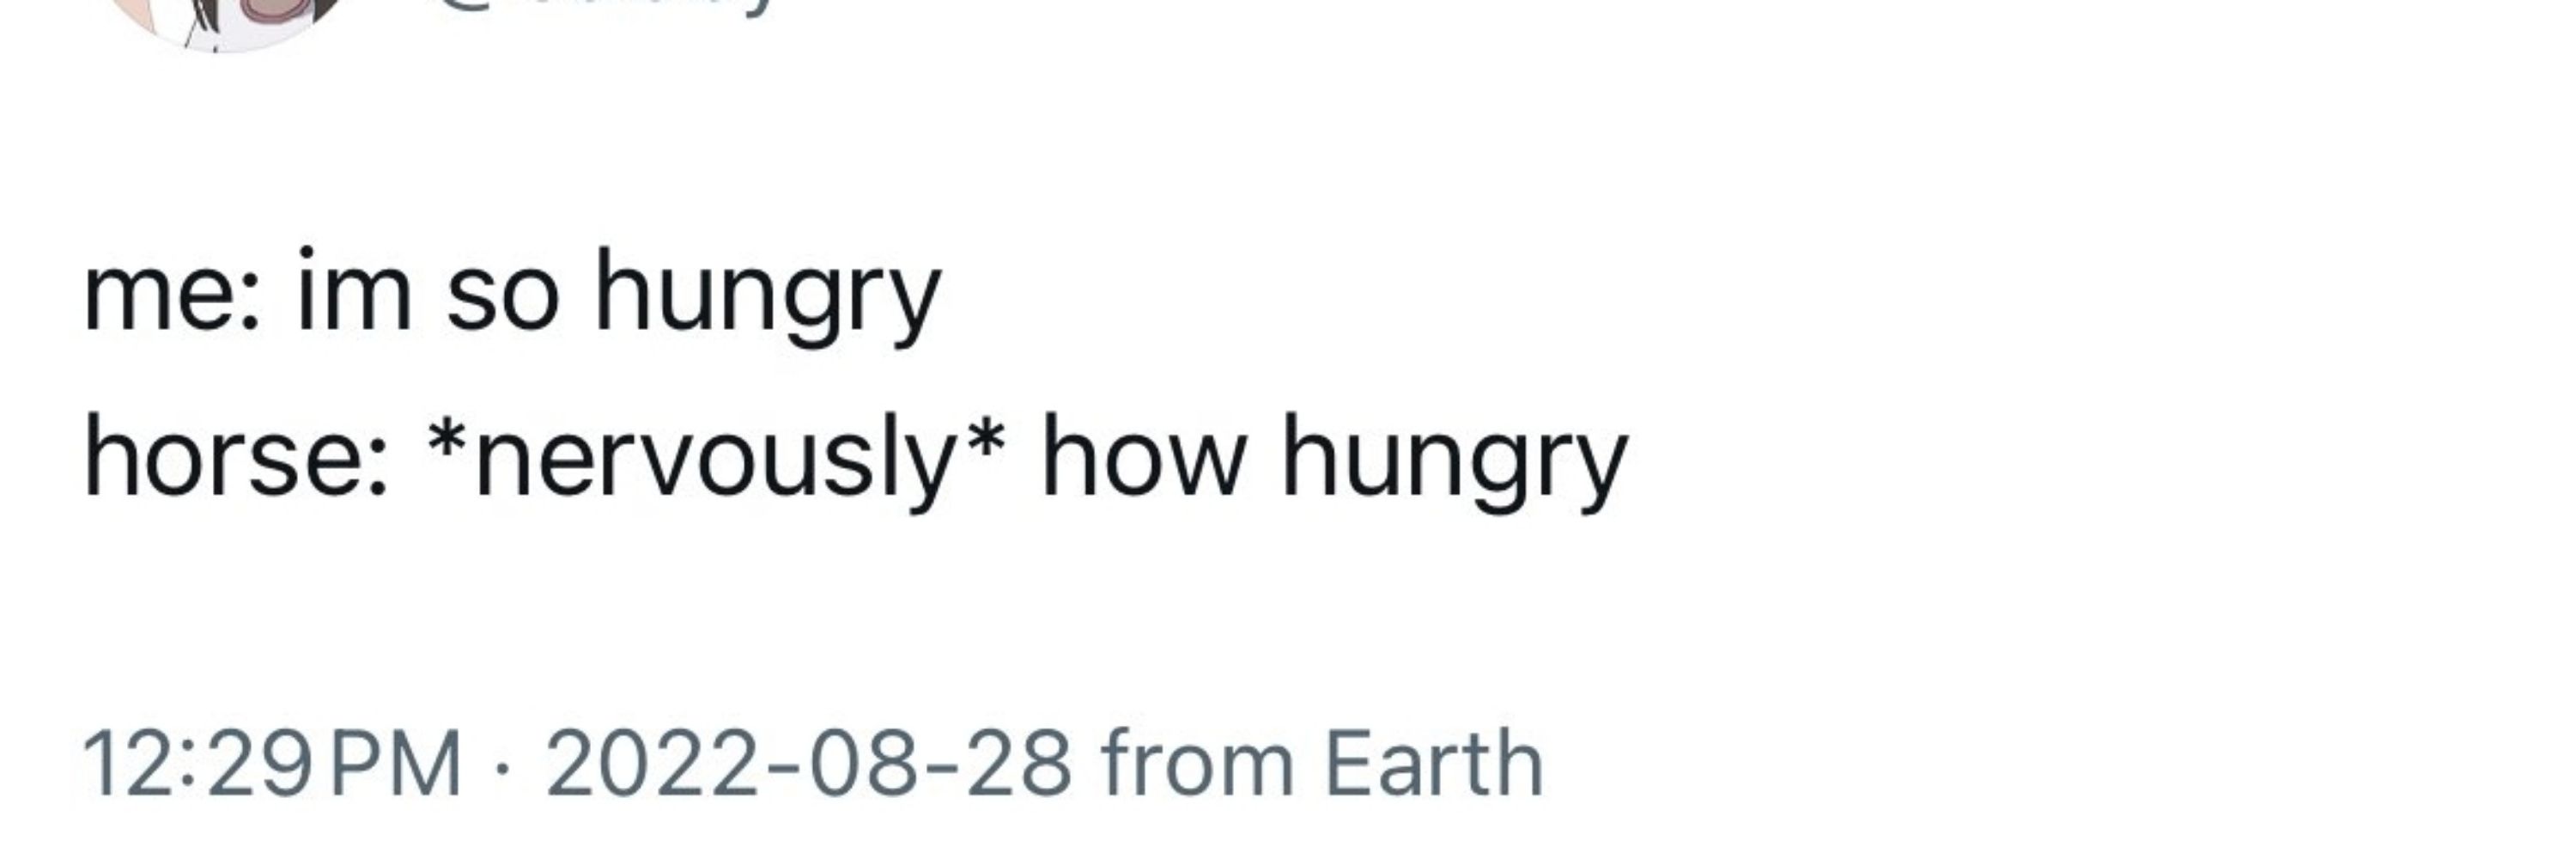Screen dimensions: 2576x859
Task: Click the "PM" text in timestamp
Action: [396, 764]
